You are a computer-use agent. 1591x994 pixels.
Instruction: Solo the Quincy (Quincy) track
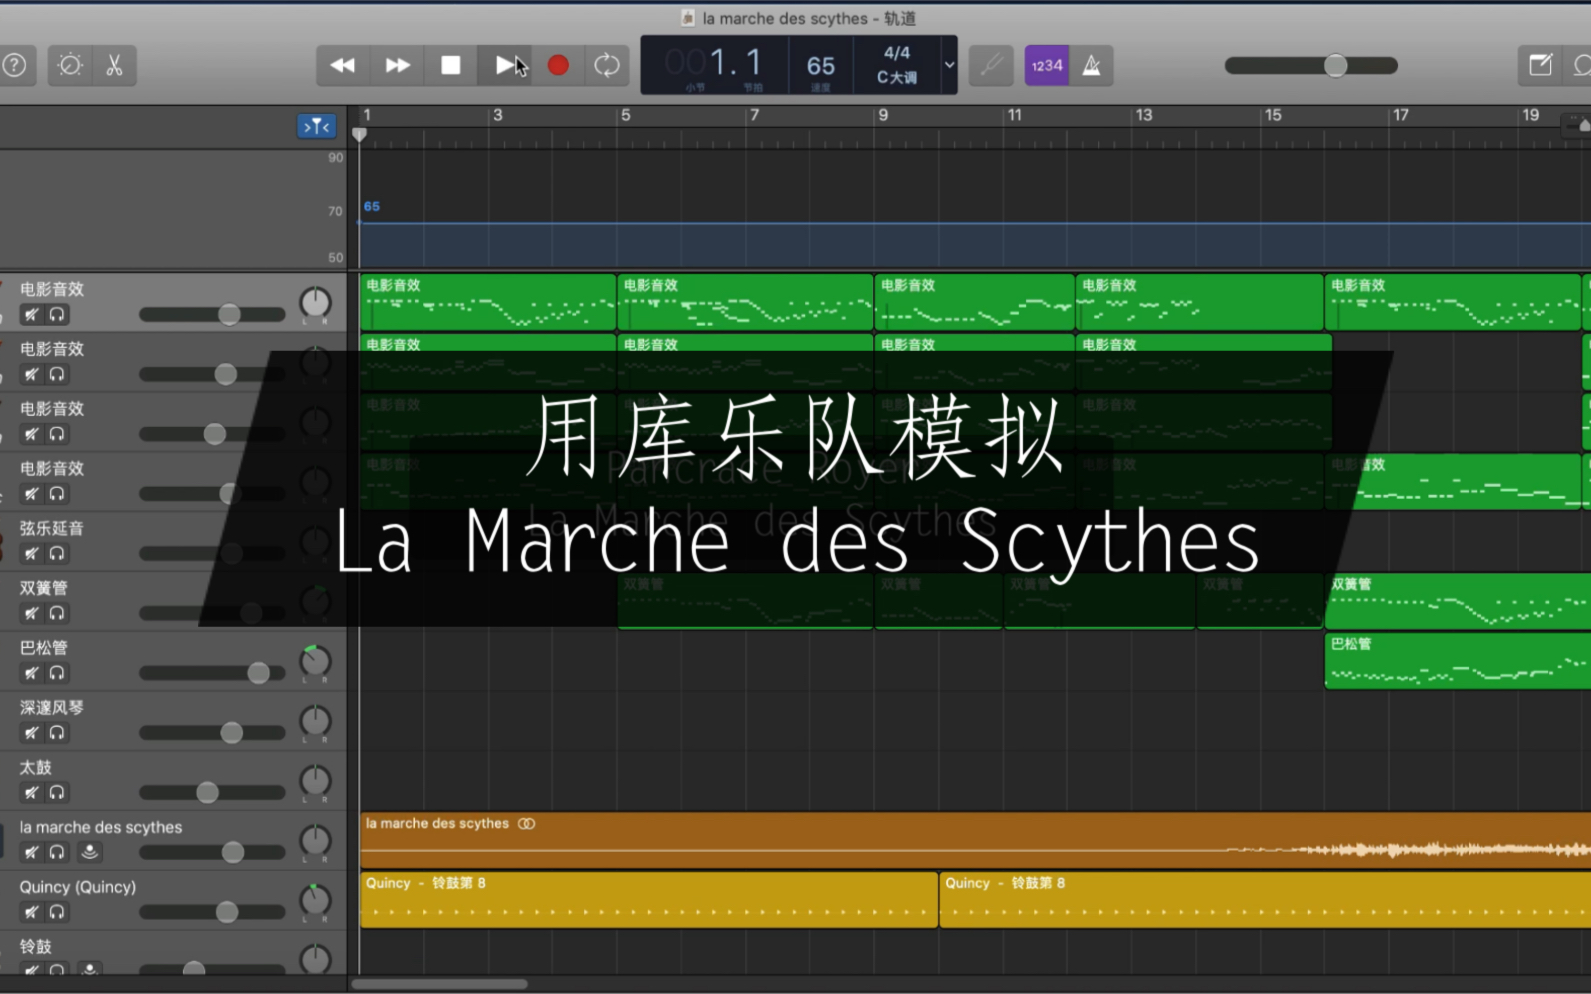click(x=58, y=912)
